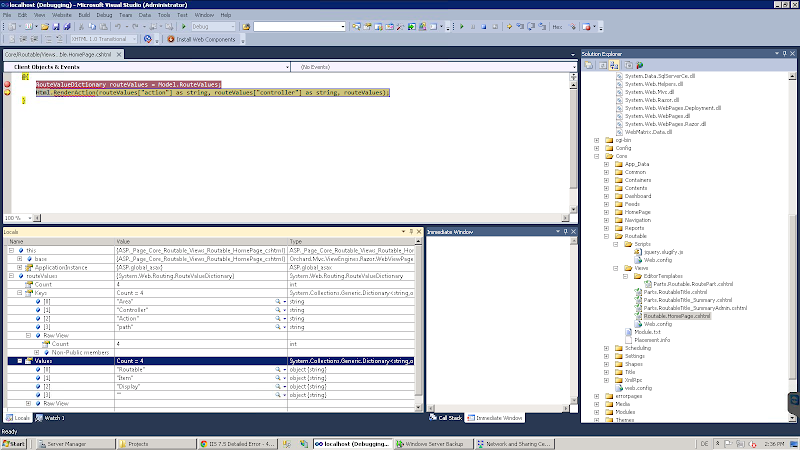The width and height of the screenshot is (800, 450).
Task: Toggle Hex hexadecimal display button
Action: [x=557, y=27]
